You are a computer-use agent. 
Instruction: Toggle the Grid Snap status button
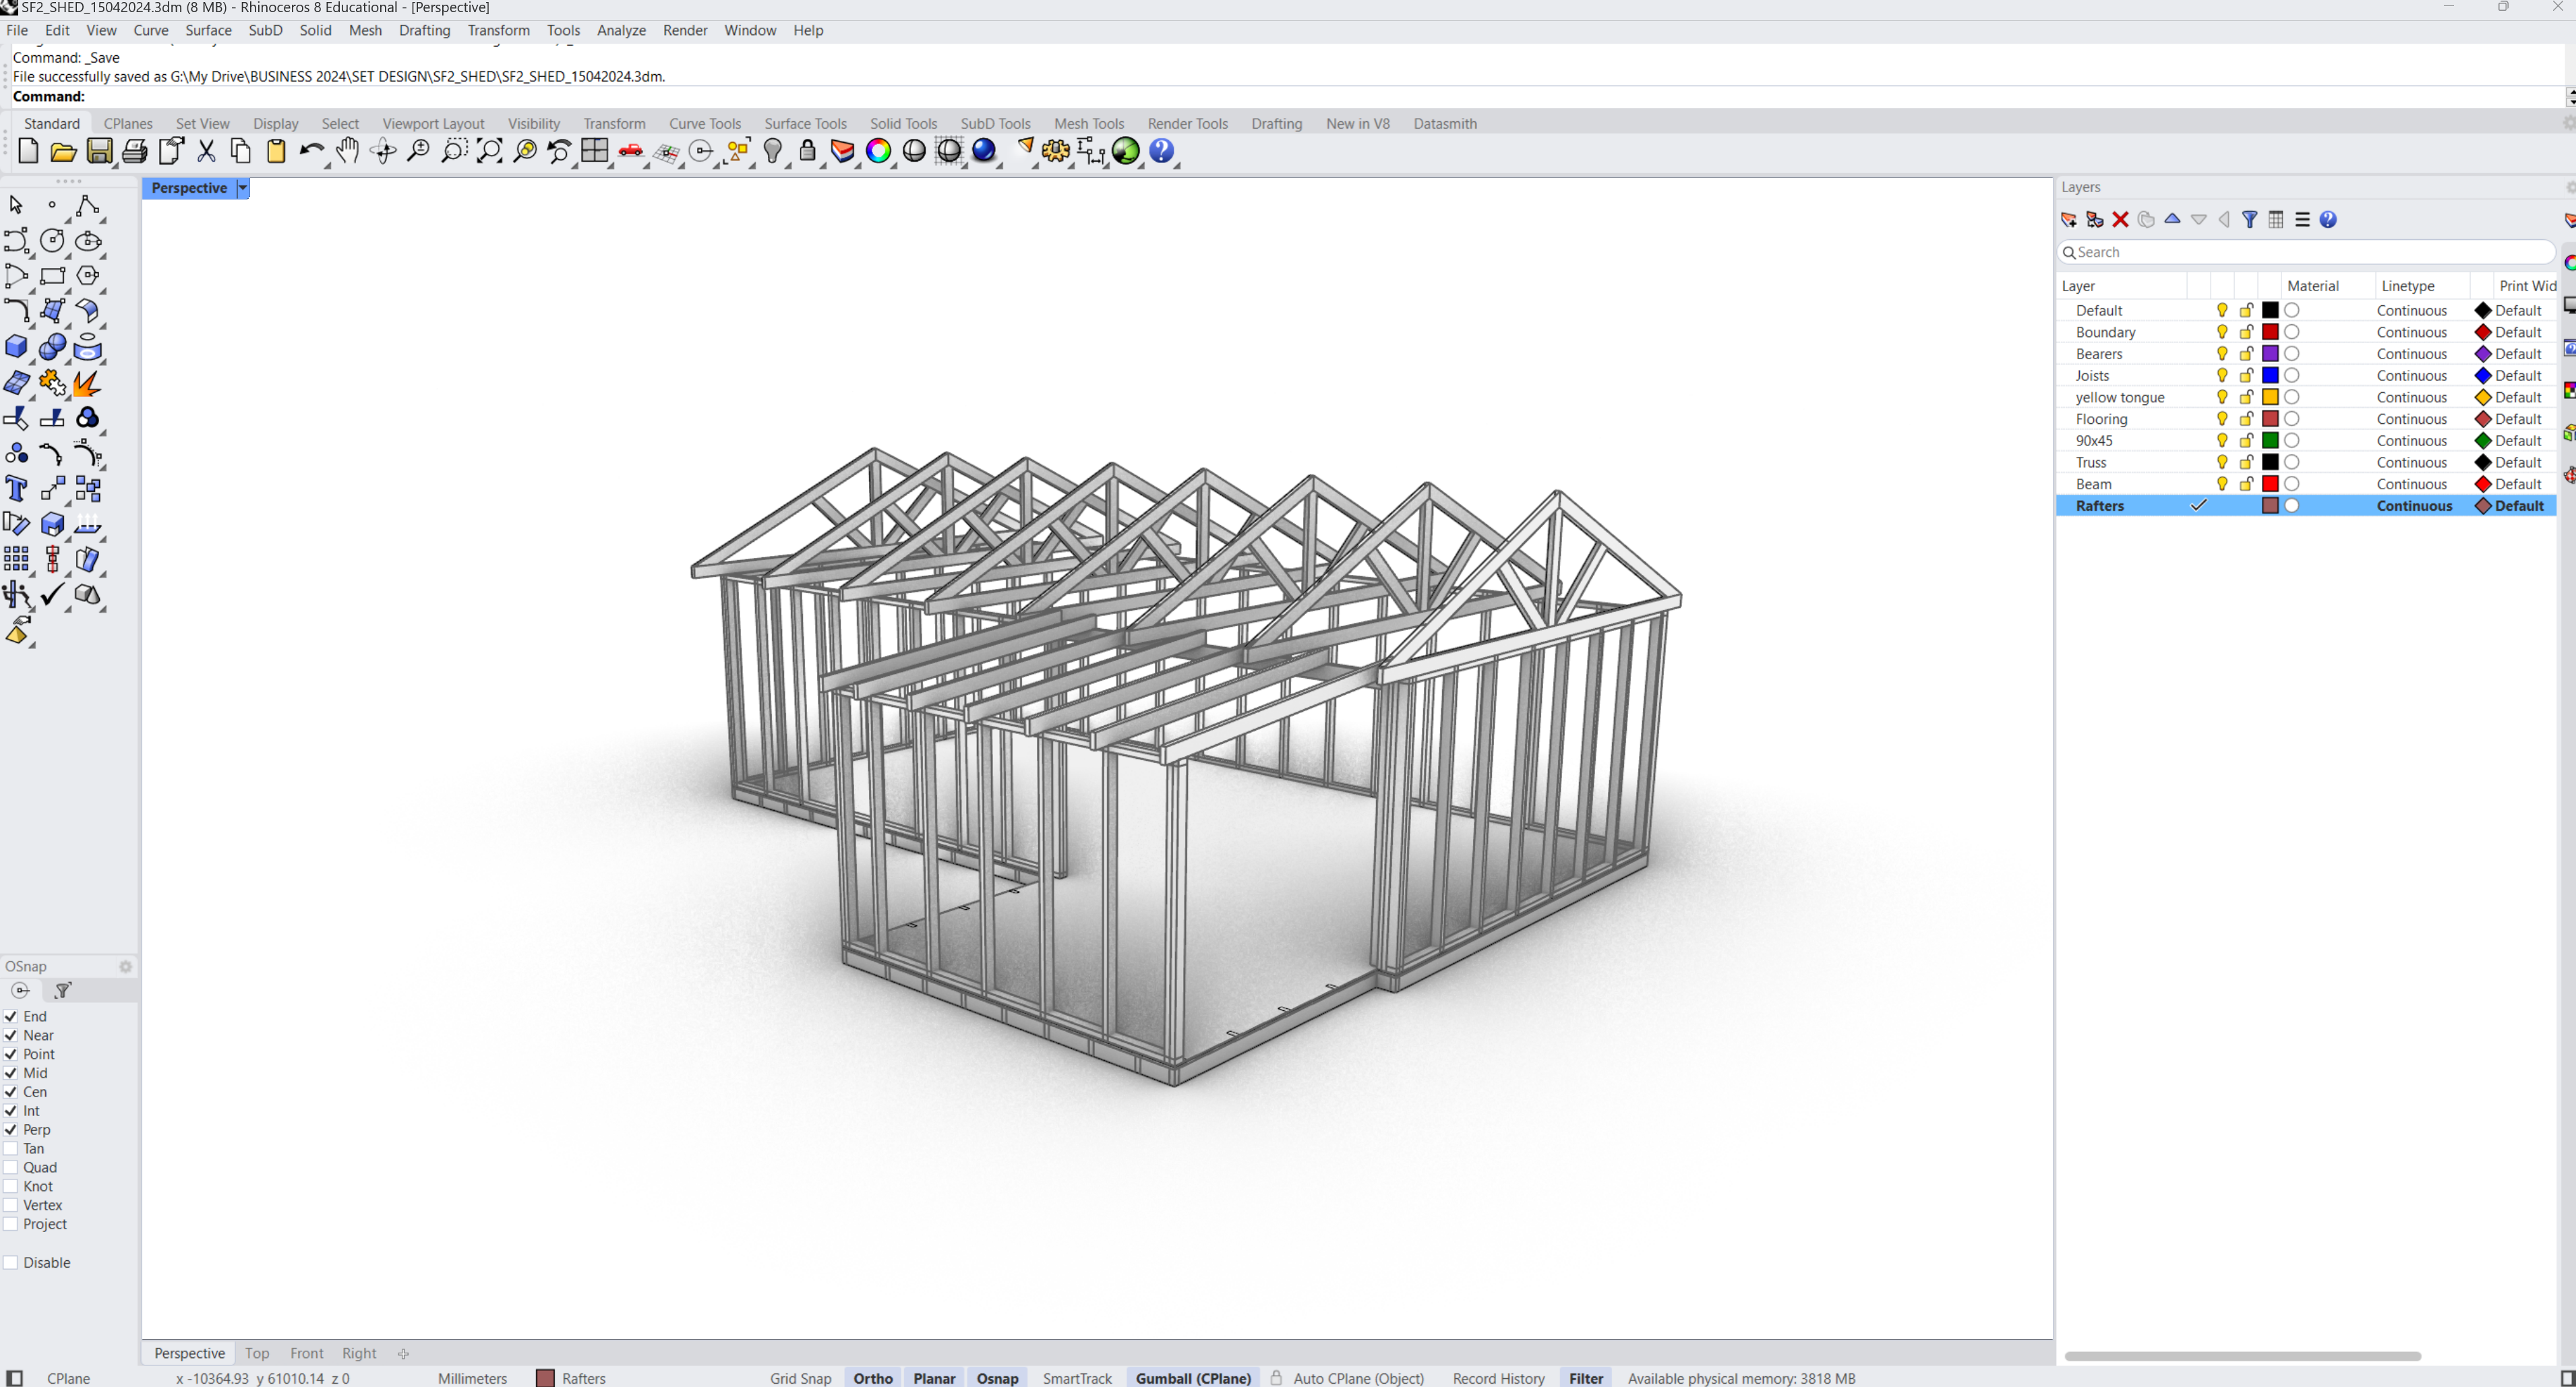click(x=800, y=1378)
